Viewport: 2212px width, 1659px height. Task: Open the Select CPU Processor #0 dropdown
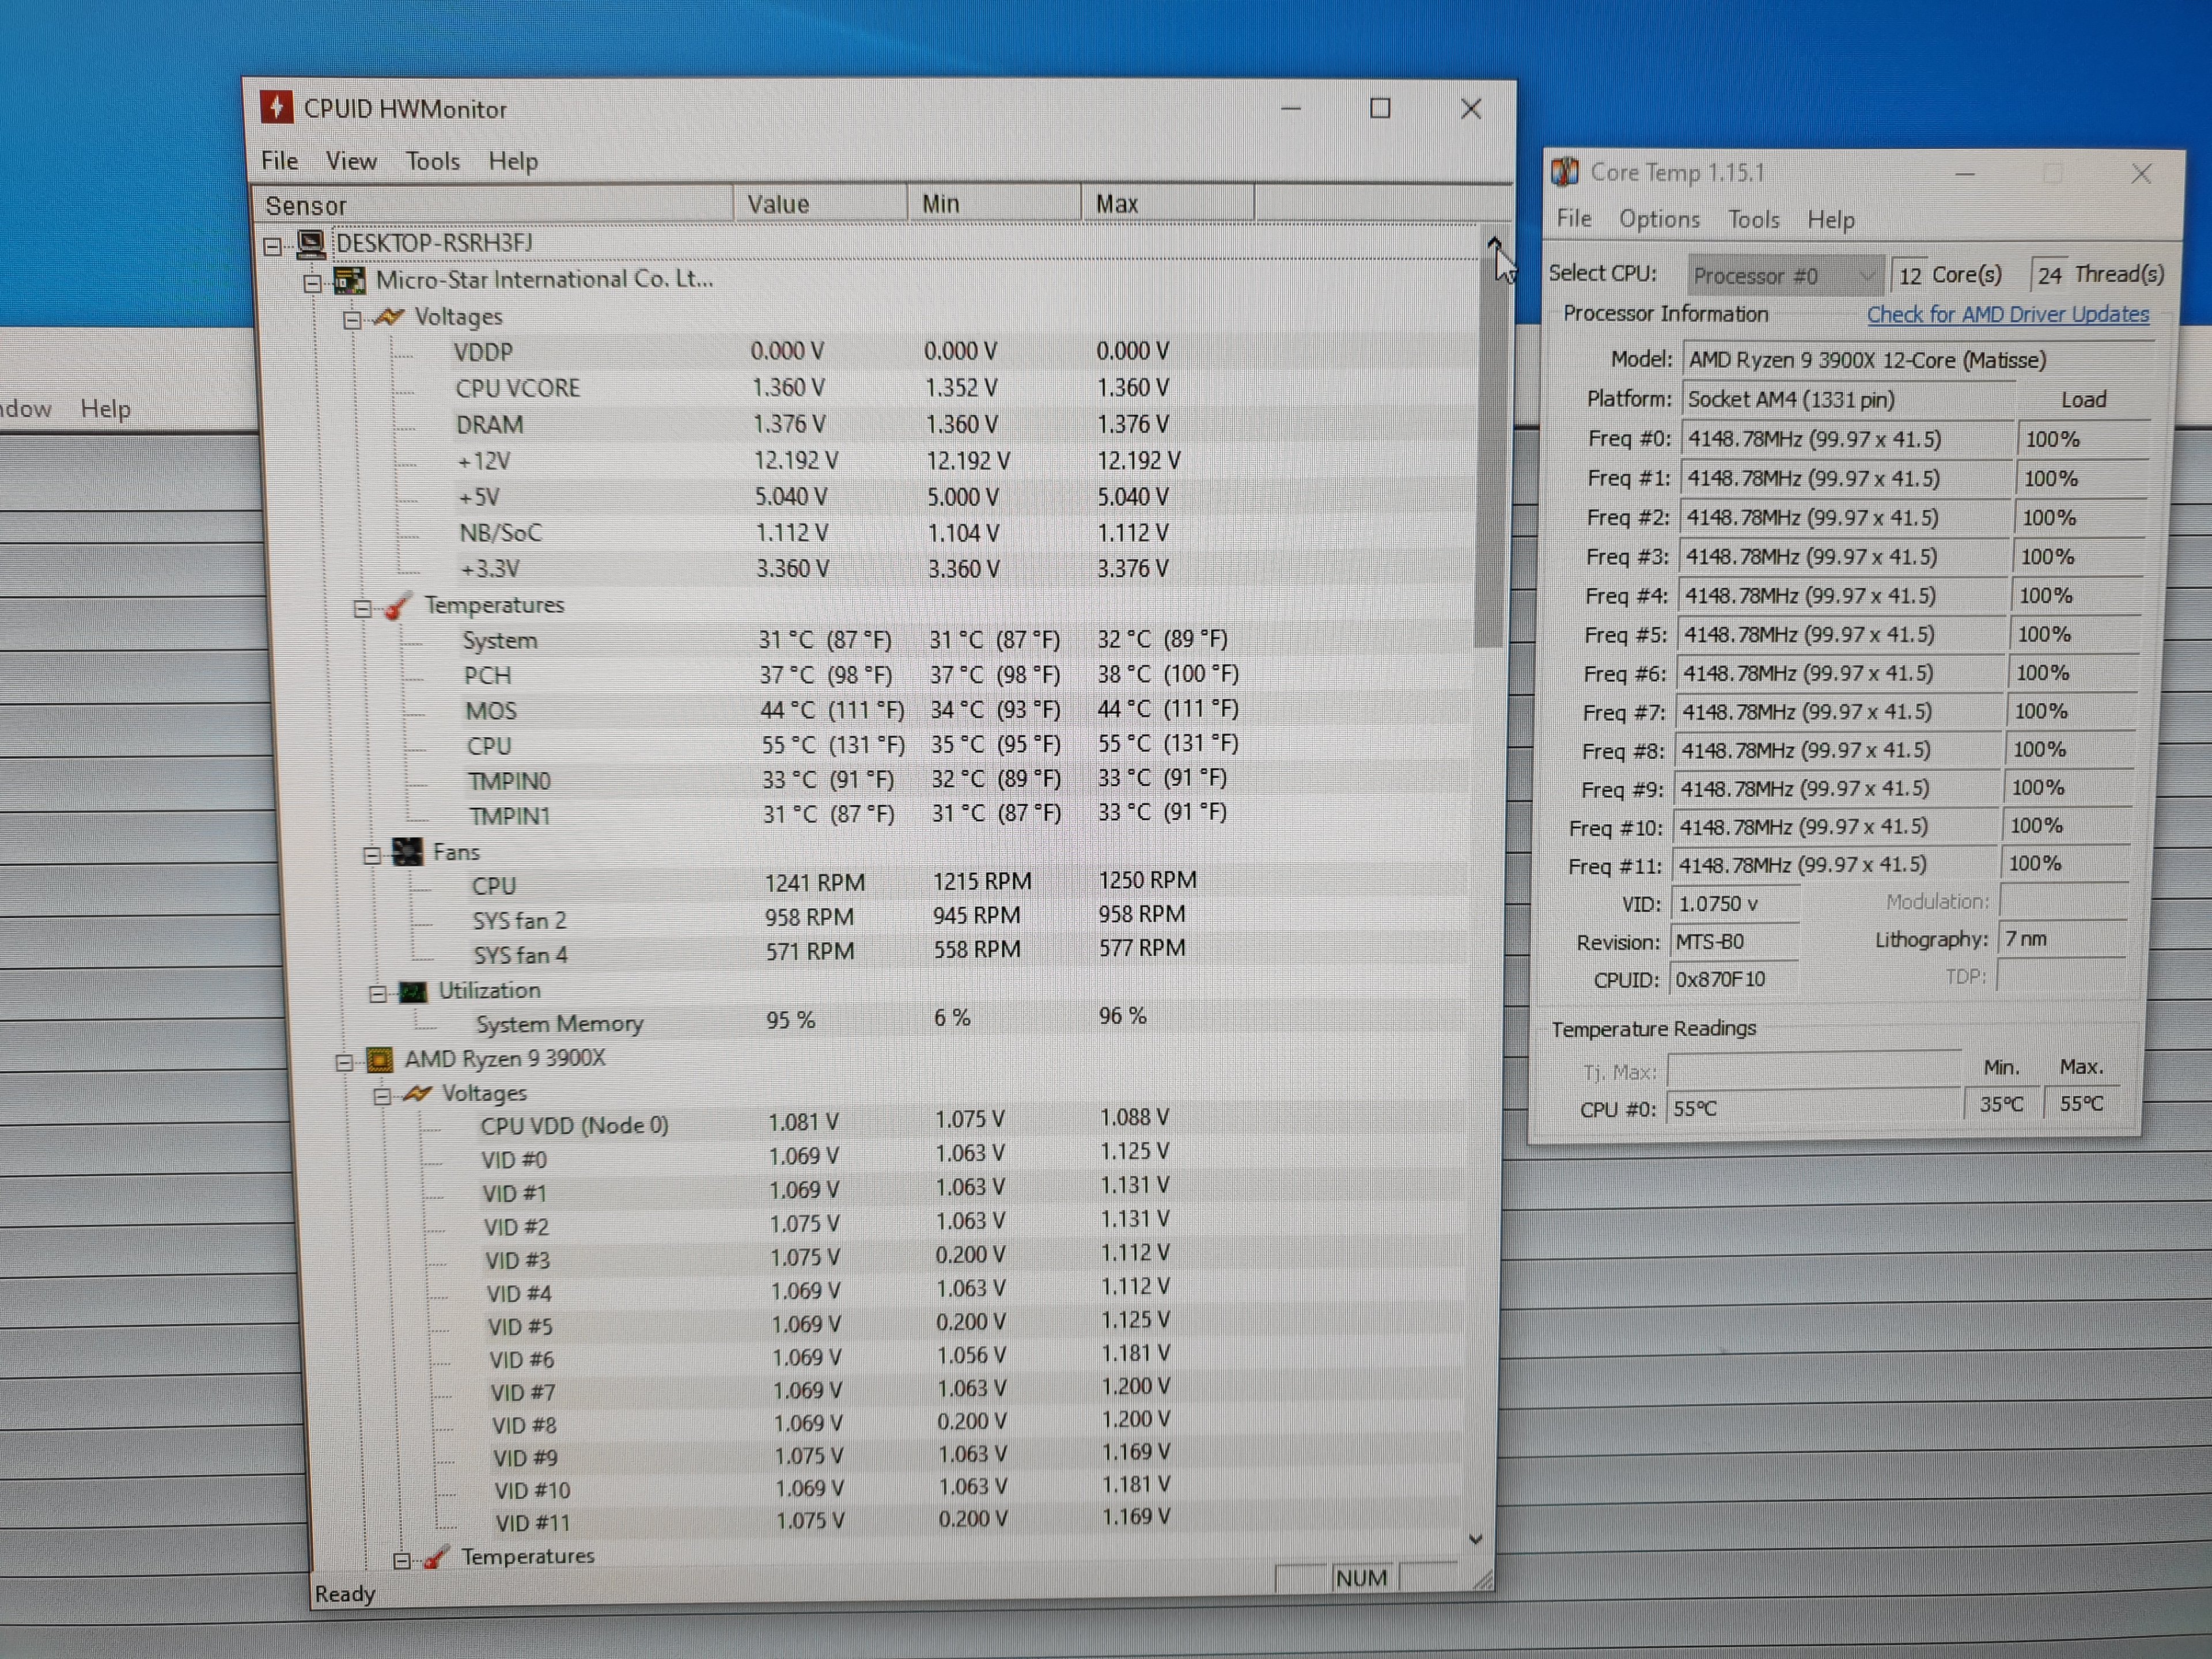point(1786,275)
